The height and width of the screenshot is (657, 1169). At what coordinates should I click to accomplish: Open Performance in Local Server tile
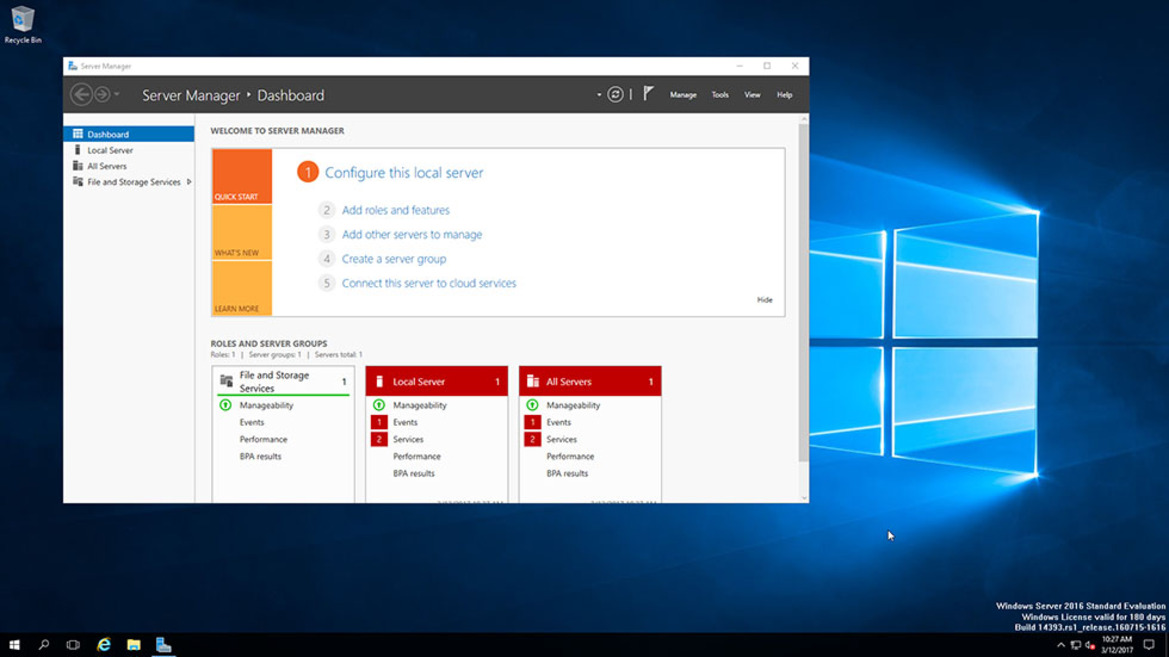(x=417, y=456)
